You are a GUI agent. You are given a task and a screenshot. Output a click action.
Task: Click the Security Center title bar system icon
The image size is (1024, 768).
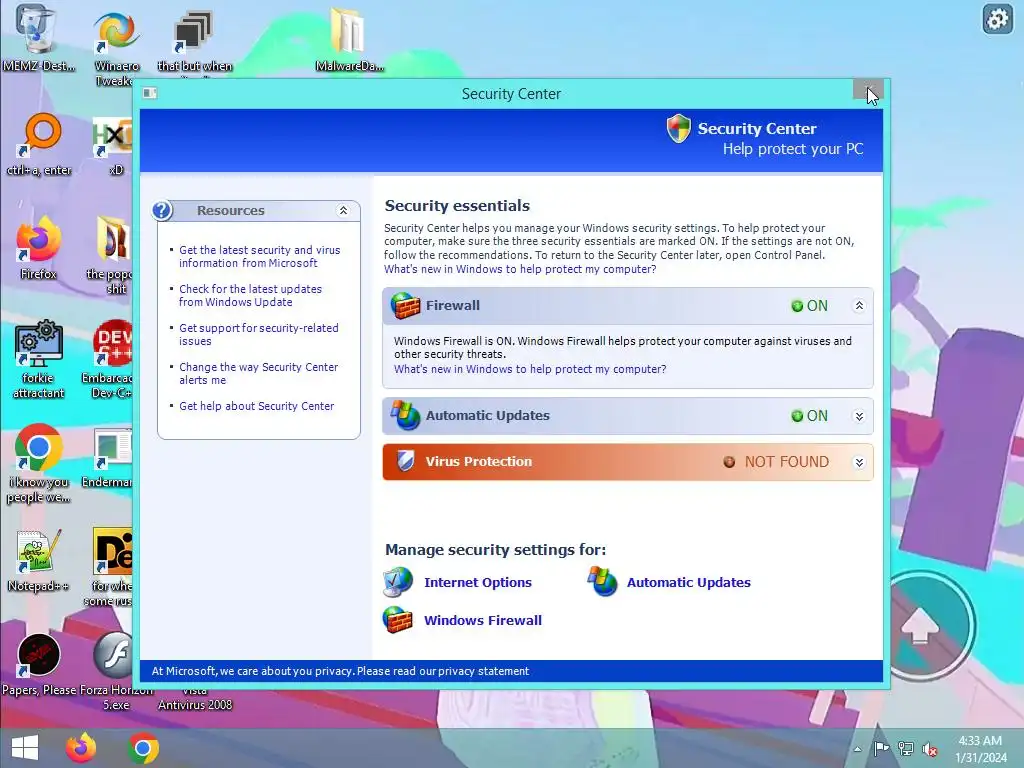click(x=150, y=93)
